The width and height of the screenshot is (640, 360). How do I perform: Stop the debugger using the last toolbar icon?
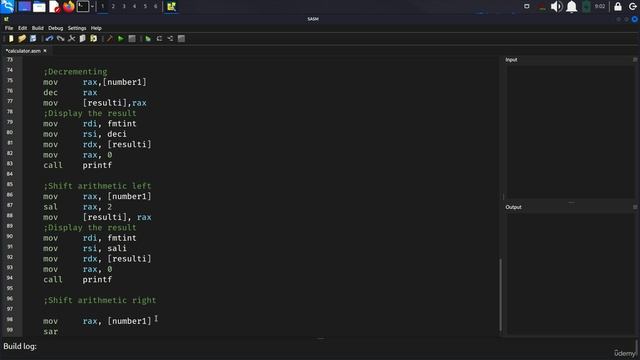[181, 39]
